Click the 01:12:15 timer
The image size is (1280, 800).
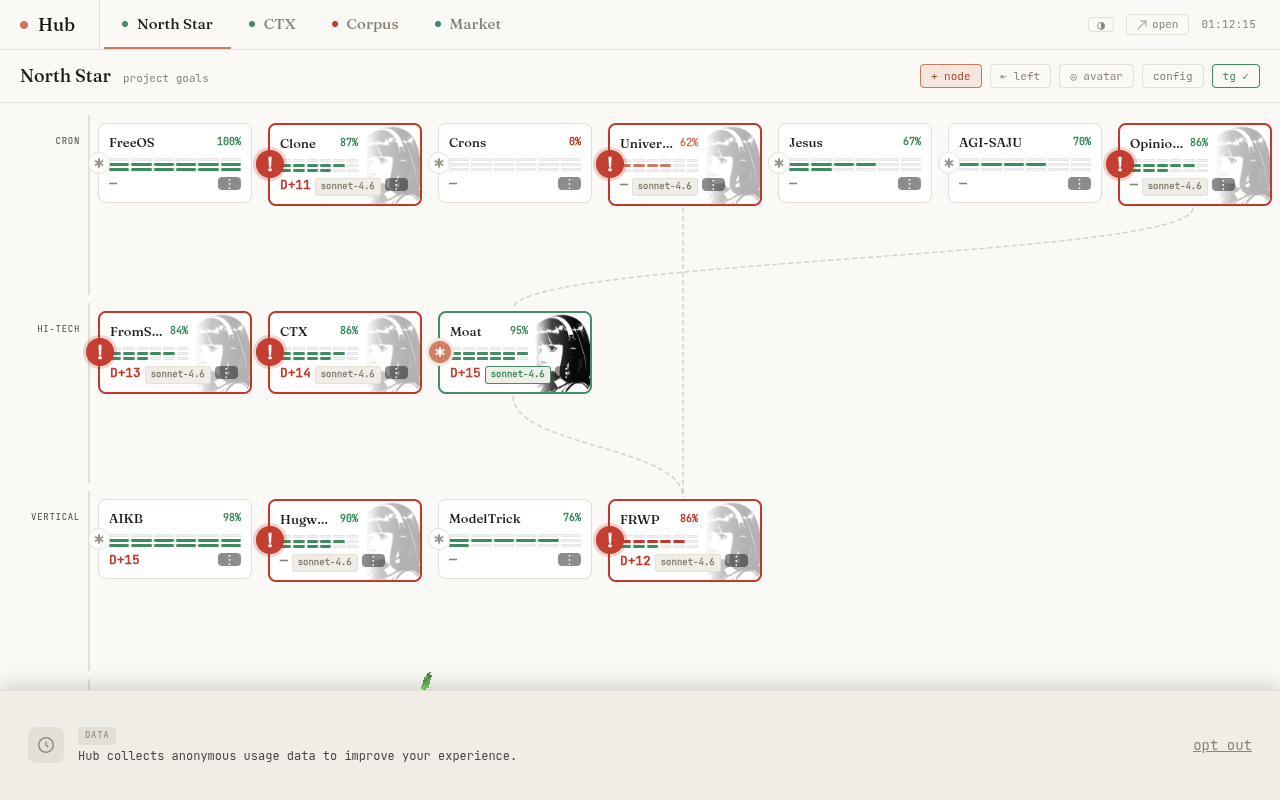coord(1228,25)
